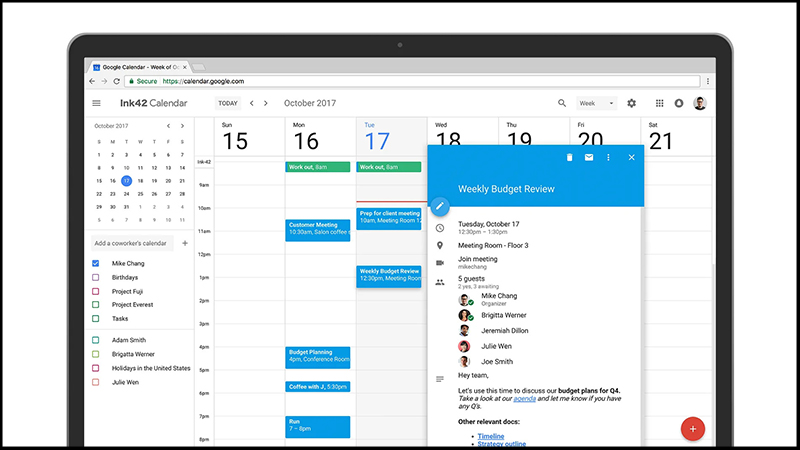Show next month in mini calendar

pos(182,126)
